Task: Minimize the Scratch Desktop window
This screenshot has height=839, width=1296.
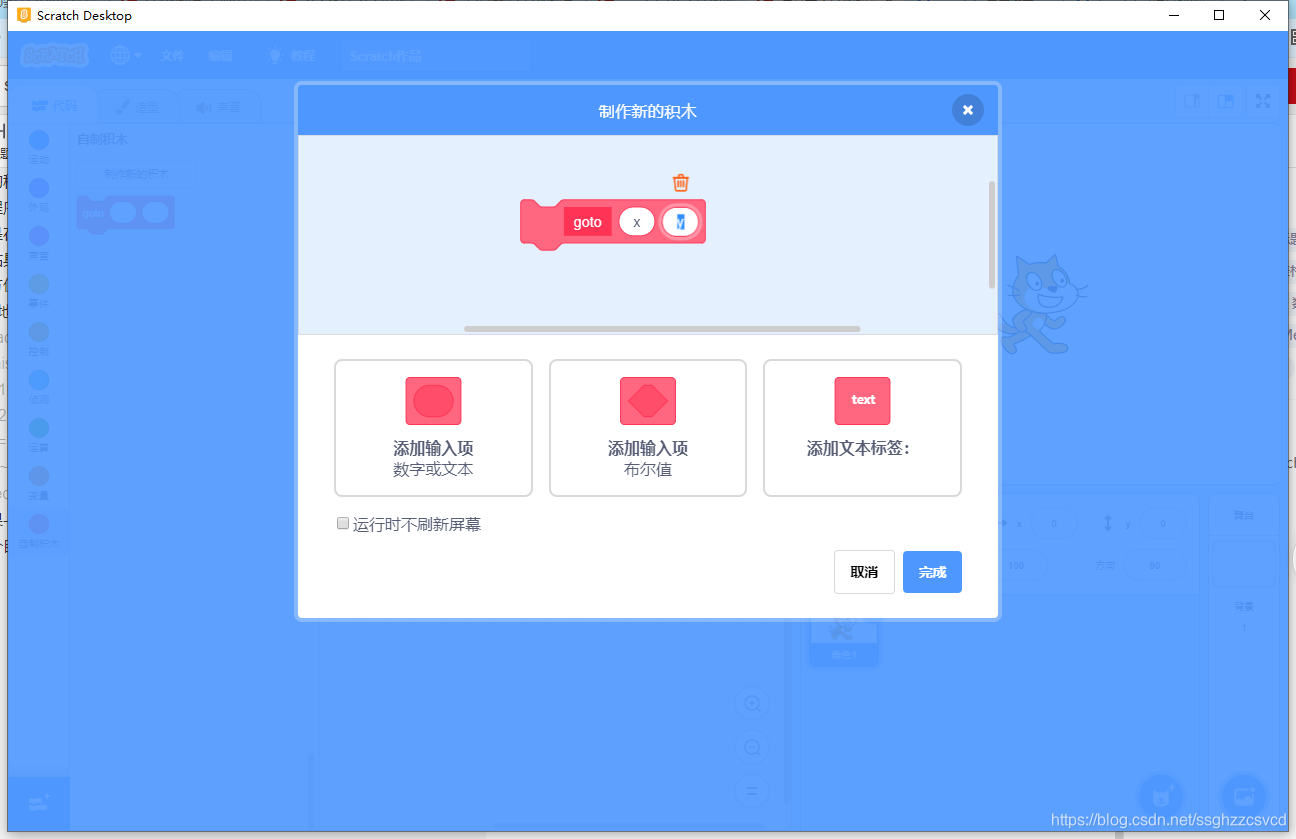Action: click(1173, 15)
